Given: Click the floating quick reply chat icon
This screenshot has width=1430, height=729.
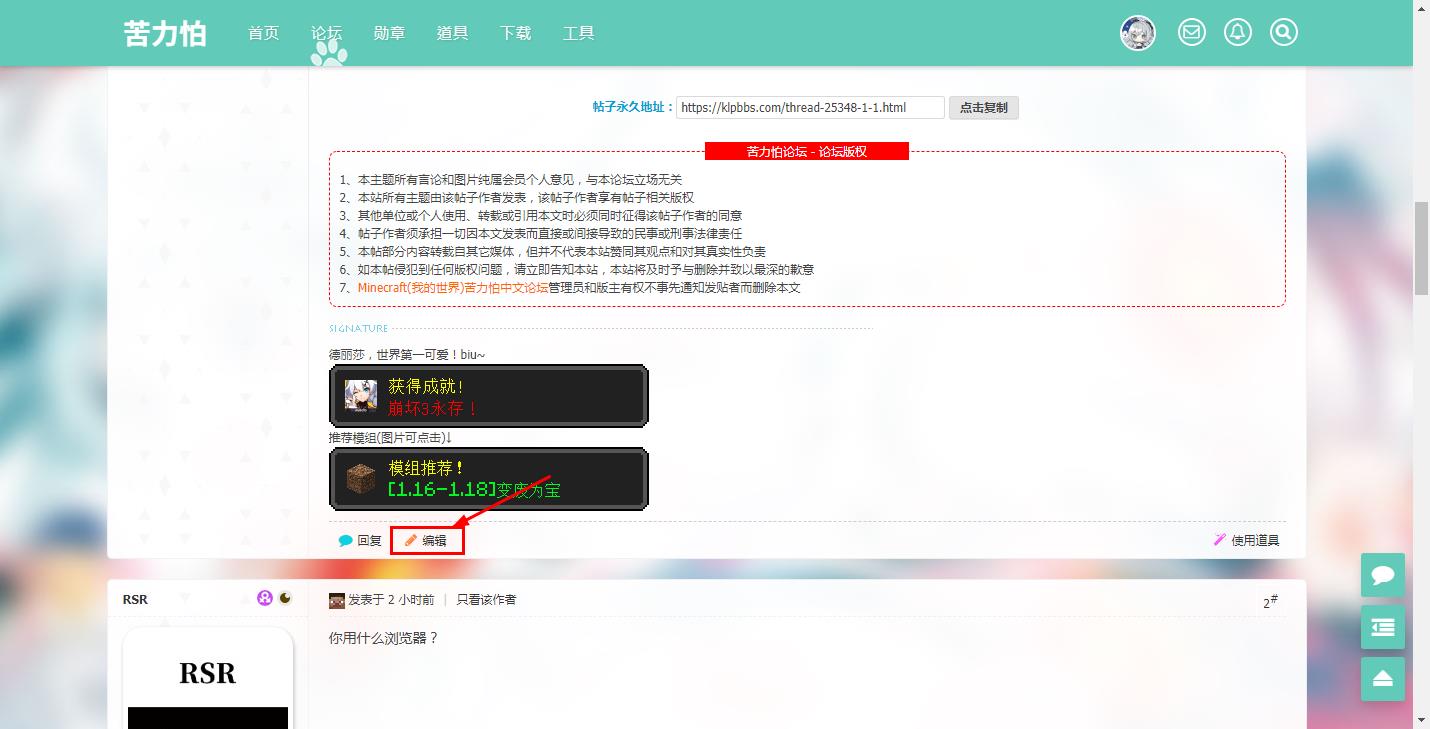Looking at the screenshot, I should click(1383, 575).
